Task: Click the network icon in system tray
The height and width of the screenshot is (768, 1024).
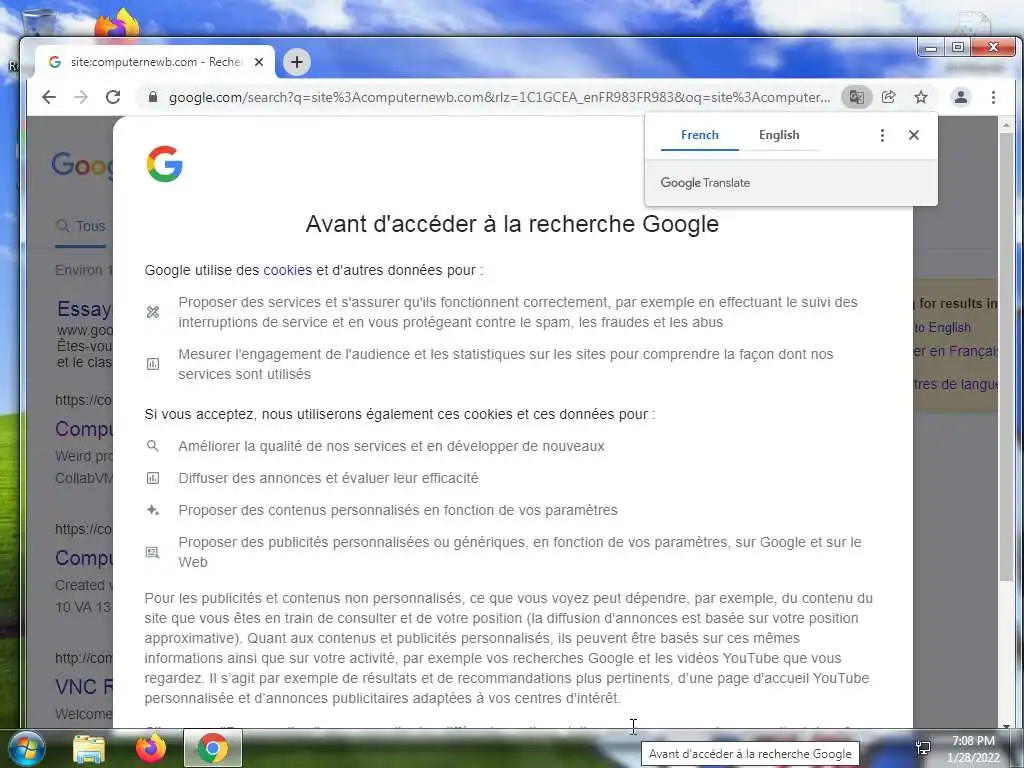Action: (923, 749)
